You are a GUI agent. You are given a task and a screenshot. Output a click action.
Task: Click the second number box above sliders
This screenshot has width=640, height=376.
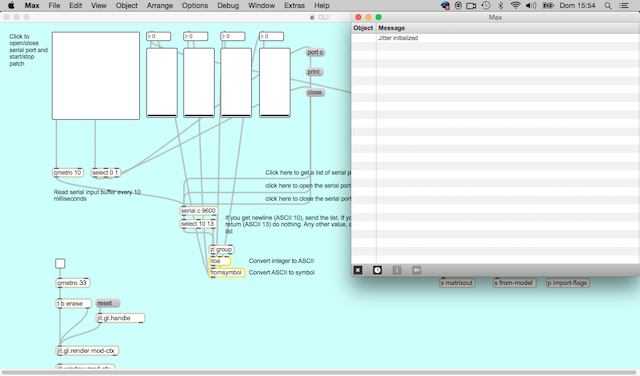[196, 36]
